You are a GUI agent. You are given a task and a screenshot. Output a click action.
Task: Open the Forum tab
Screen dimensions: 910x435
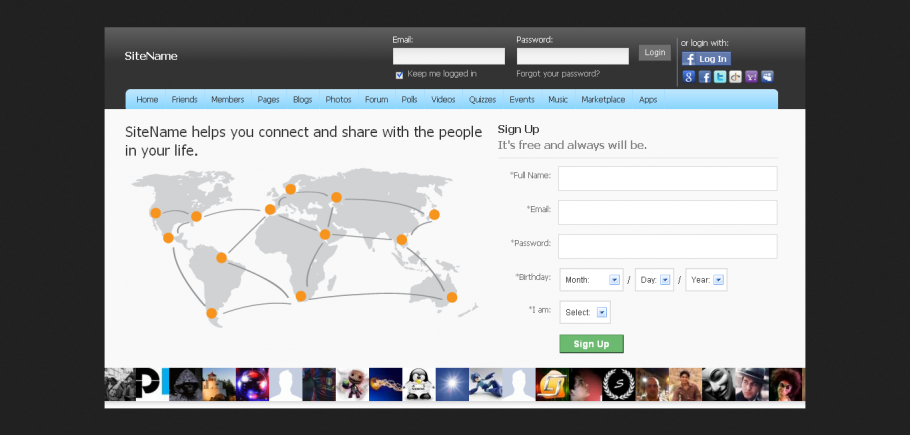[x=377, y=100]
